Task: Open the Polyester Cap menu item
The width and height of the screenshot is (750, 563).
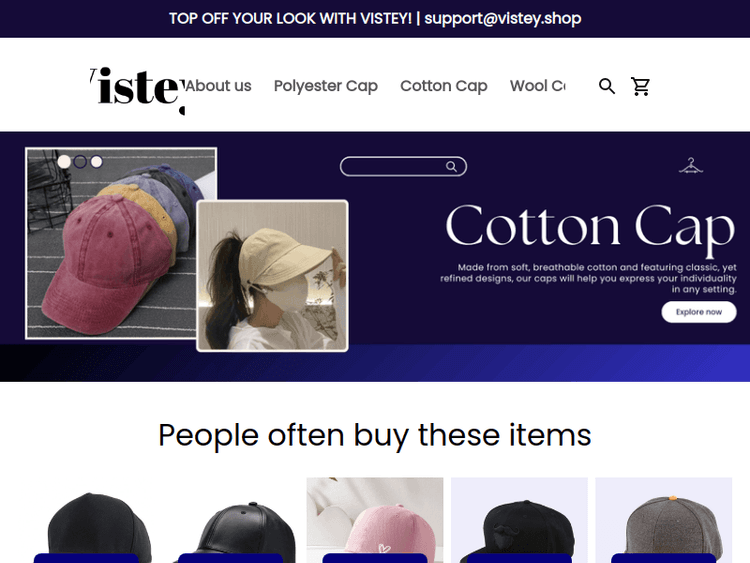Action: (326, 86)
